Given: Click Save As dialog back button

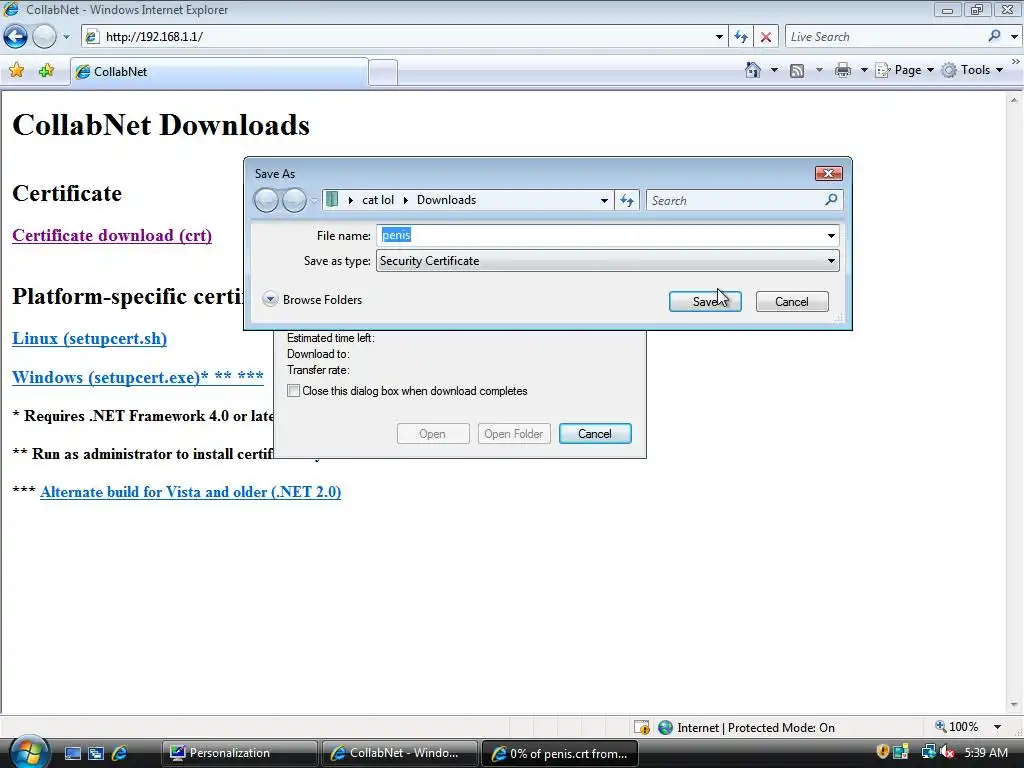Looking at the screenshot, I should tap(266, 200).
